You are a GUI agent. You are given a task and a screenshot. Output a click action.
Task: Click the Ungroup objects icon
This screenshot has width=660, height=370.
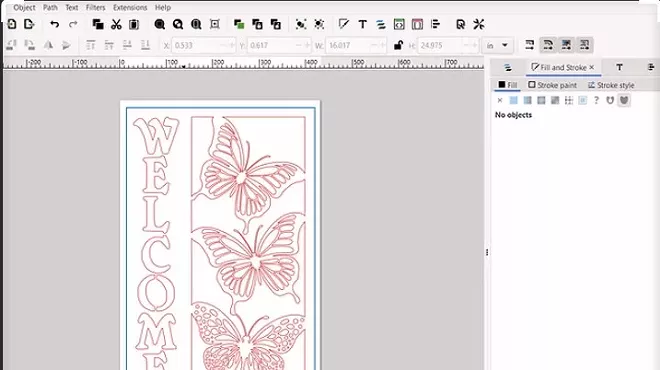319,24
